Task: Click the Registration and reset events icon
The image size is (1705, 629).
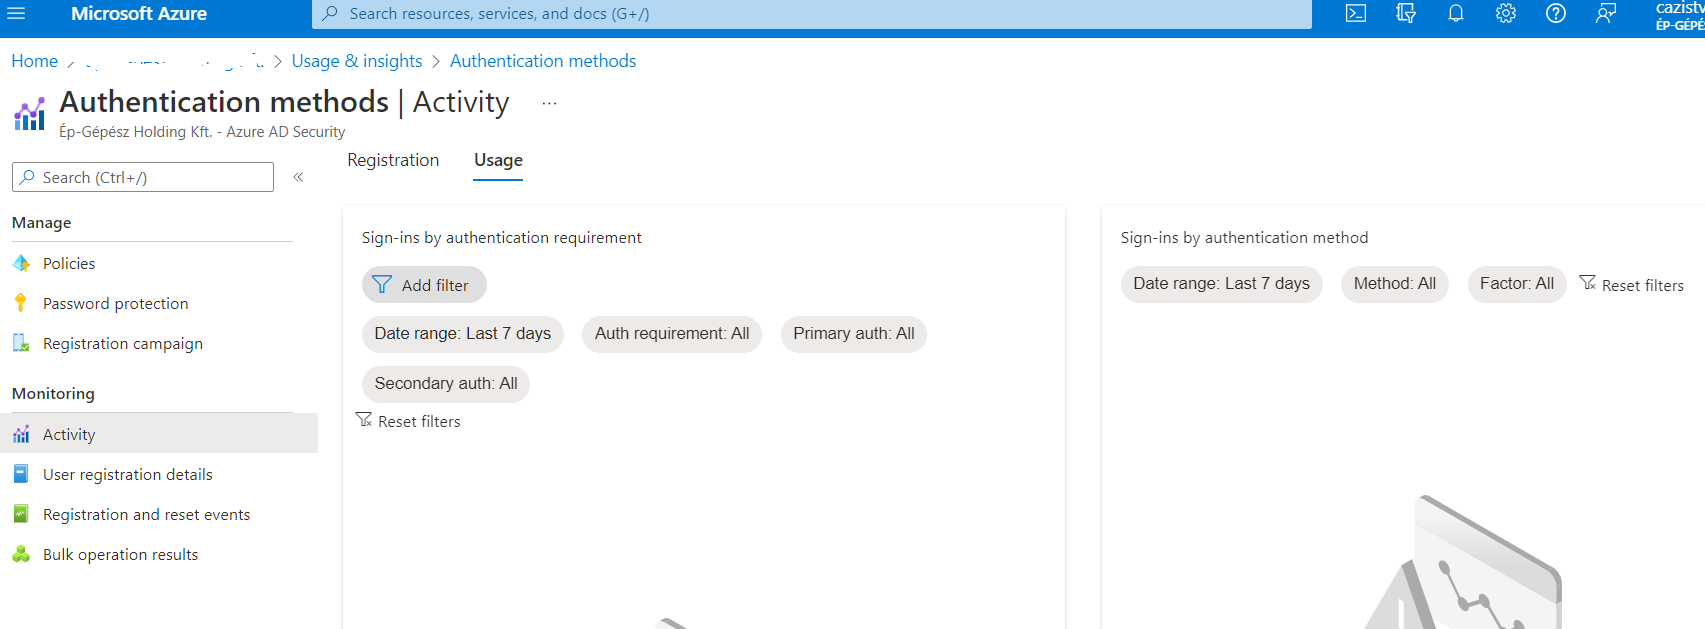Action: point(21,514)
